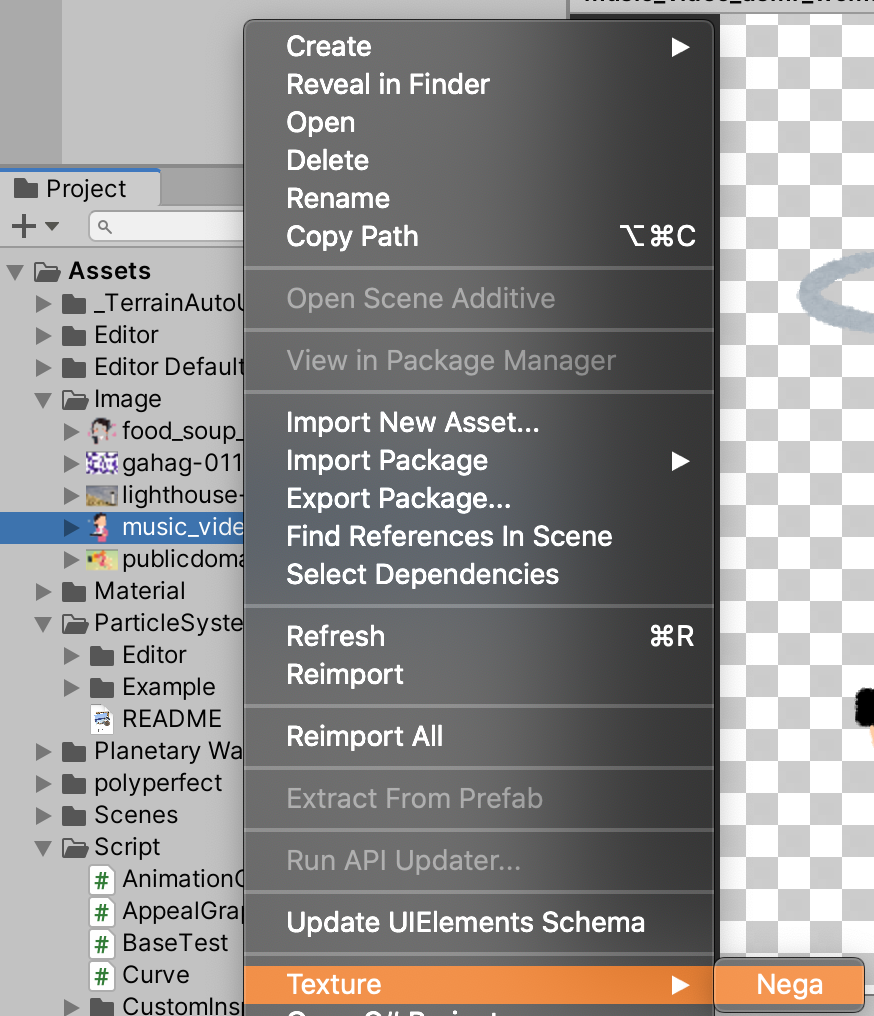Choose Reveal in Finder
Viewport: 874px width, 1016px height.
click(x=479, y=85)
